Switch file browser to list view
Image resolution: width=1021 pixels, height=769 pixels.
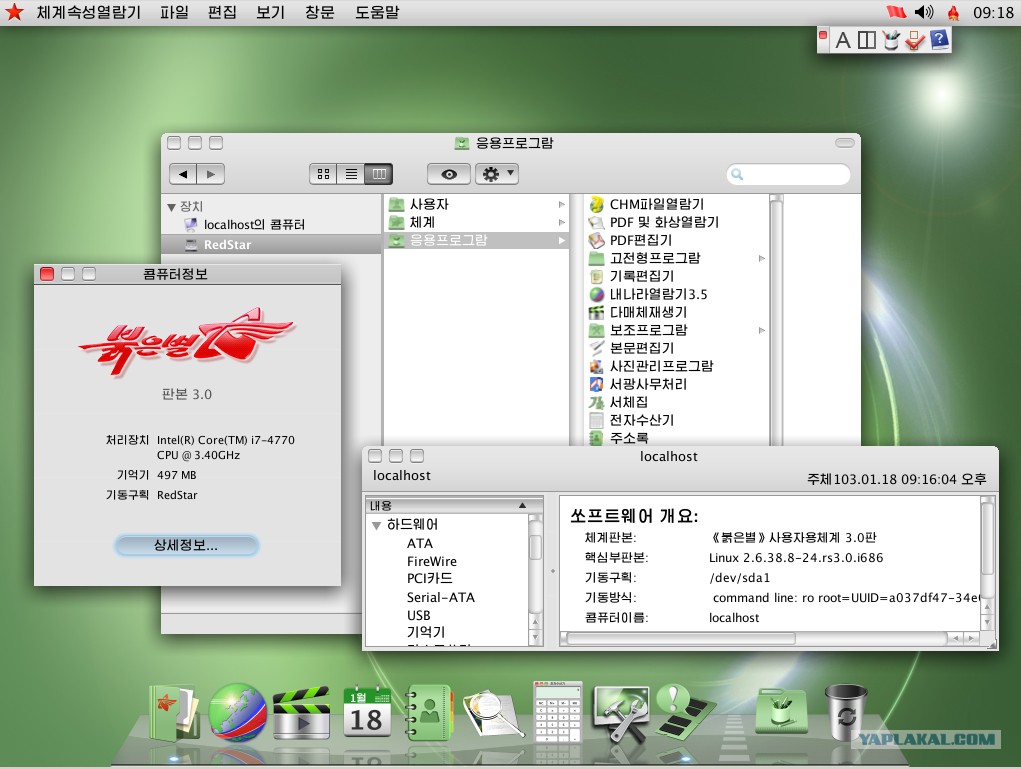351,174
